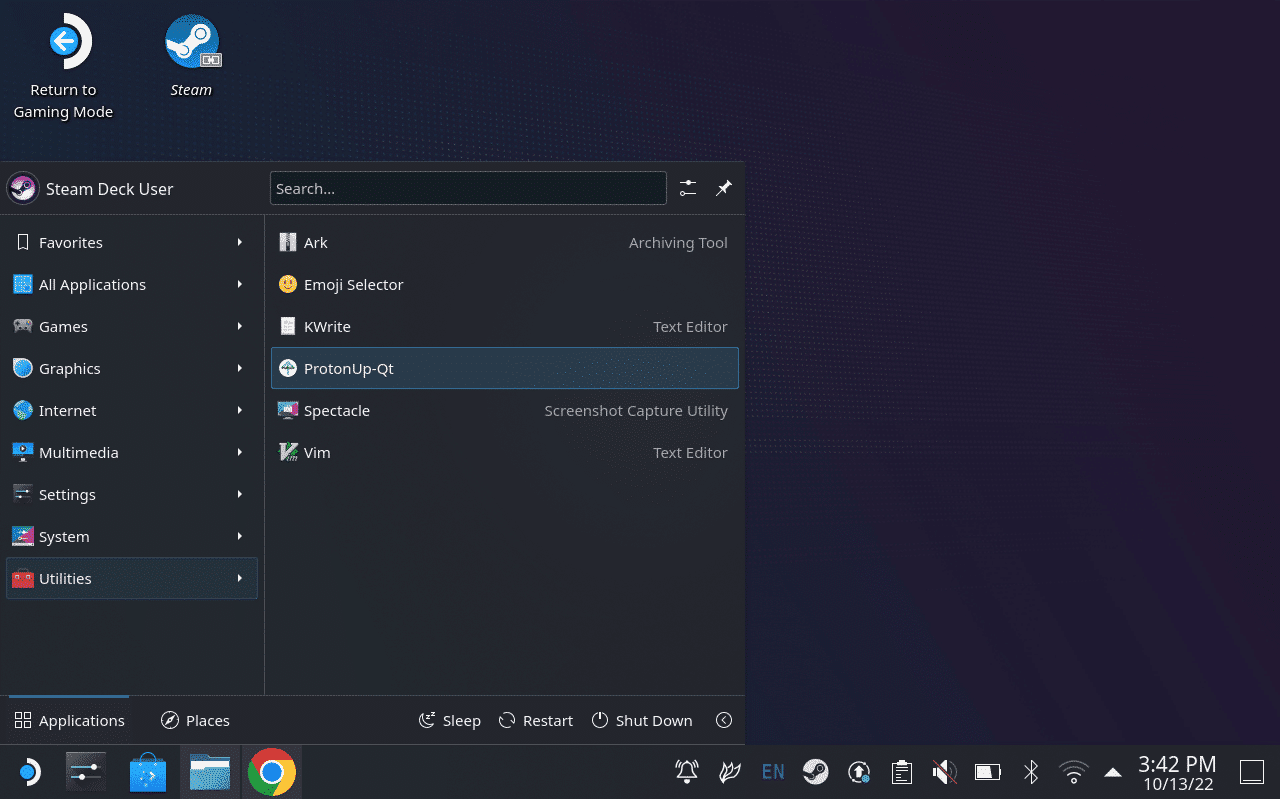The height and width of the screenshot is (799, 1280).
Task: Show more session options arrow button
Action: (x=724, y=720)
